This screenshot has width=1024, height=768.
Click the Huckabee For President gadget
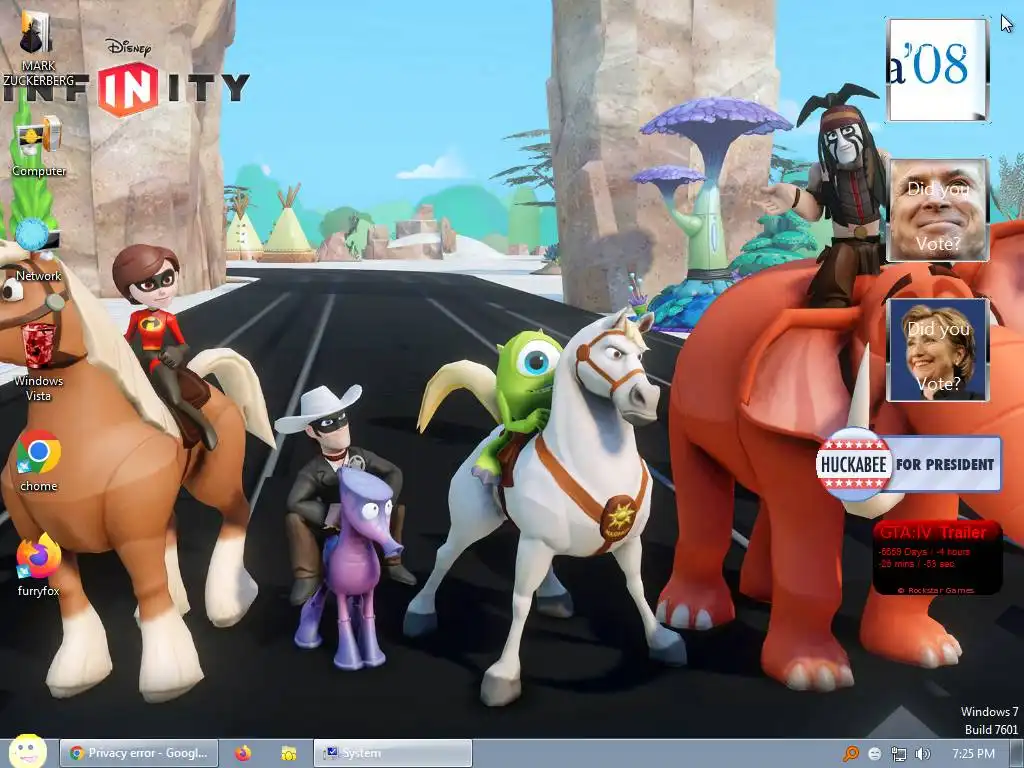coord(908,464)
